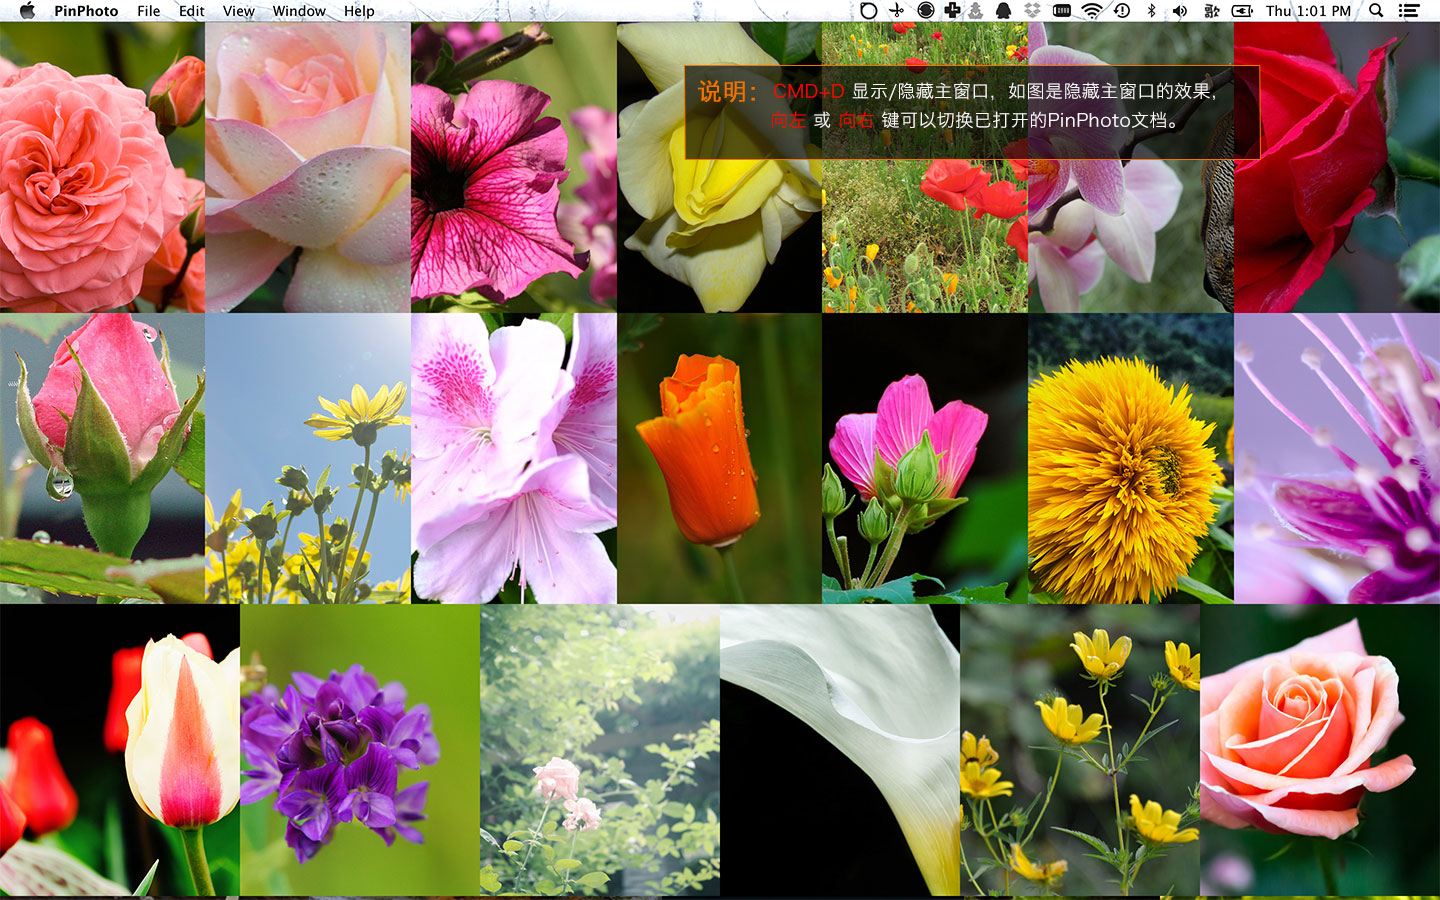Open Spotlight search magnifier
Viewport: 1440px width, 900px height.
(1376, 11)
